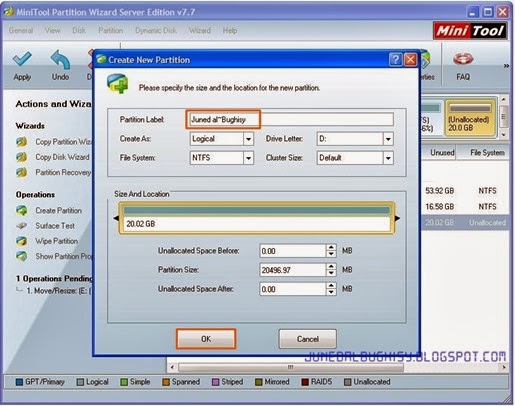515x406 pixels.
Task: Click the Copy Disk Wizard link
Action: tap(62, 157)
